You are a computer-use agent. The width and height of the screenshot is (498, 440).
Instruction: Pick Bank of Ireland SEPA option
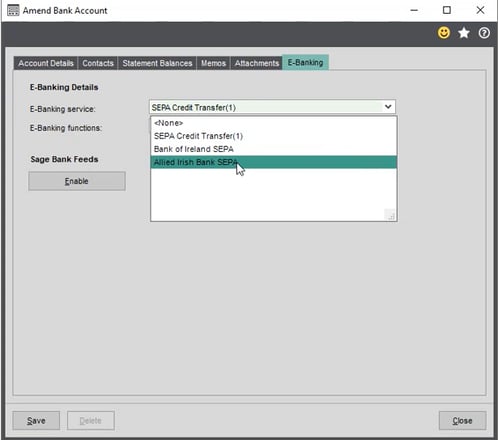[274, 149]
